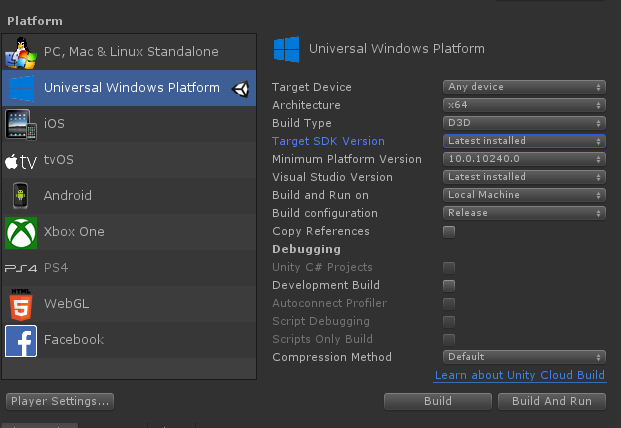Choose the iOS platform label

click(54, 124)
